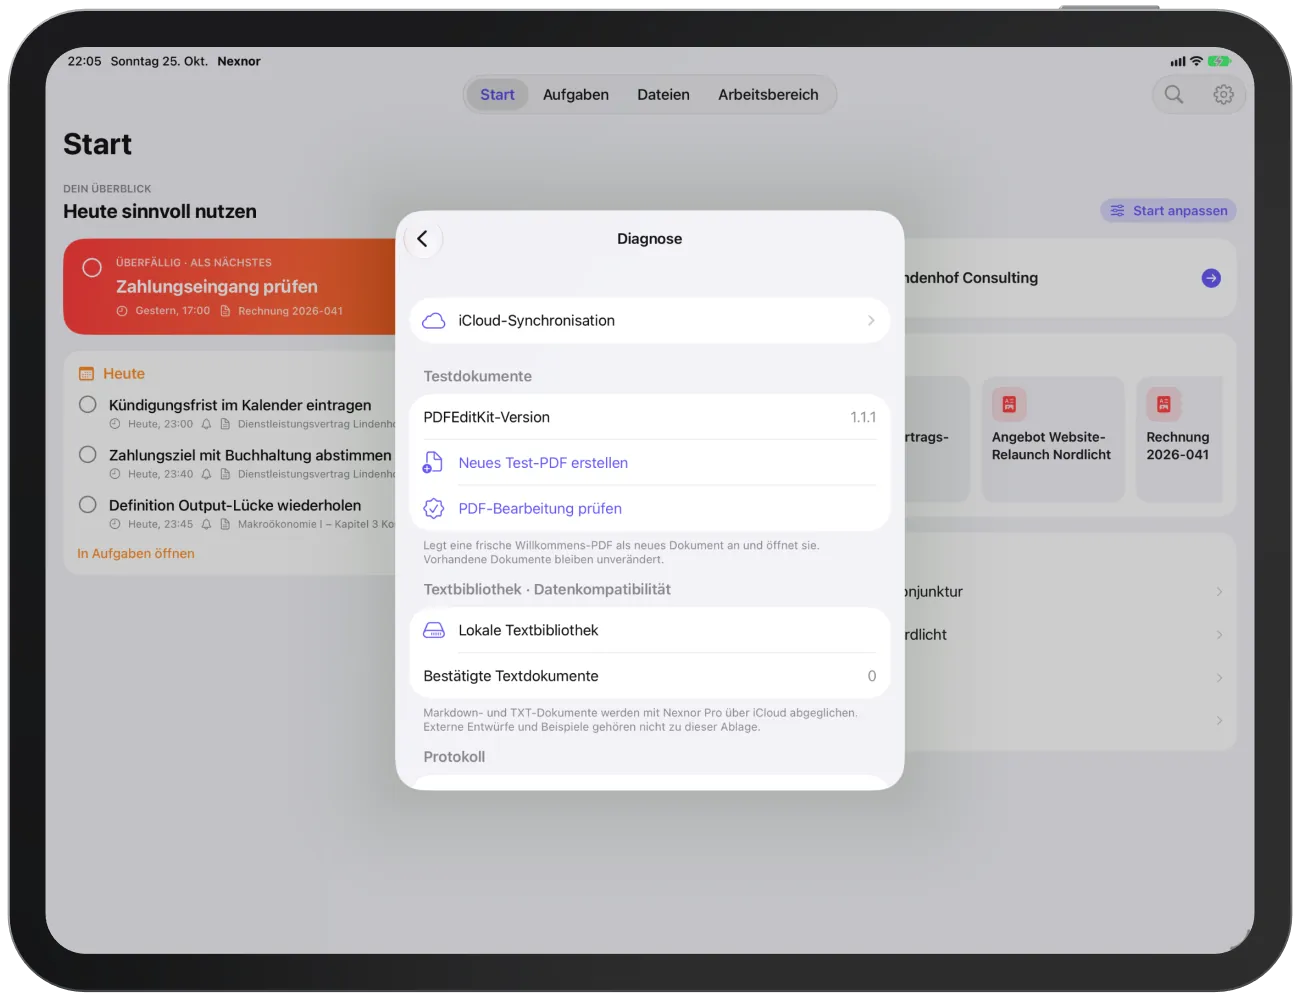Click the Lokale Textbibliothek drive icon

click(x=434, y=631)
